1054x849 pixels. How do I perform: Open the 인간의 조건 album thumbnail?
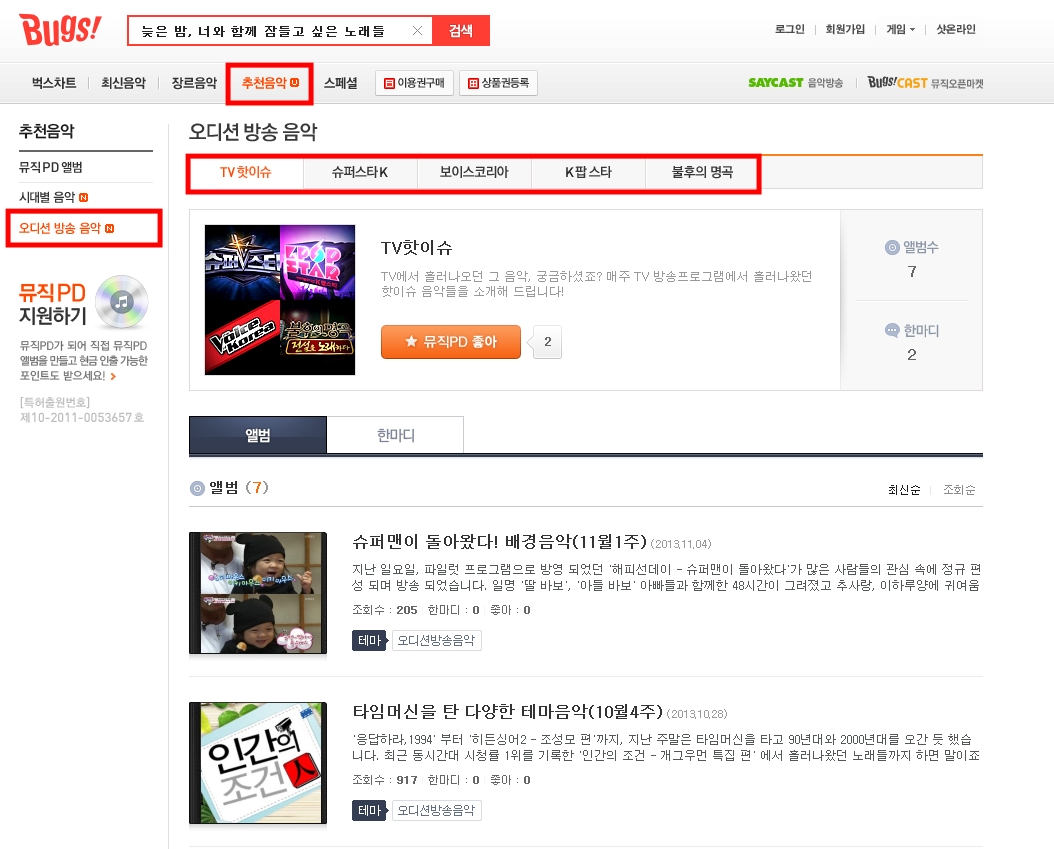[x=258, y=763]
